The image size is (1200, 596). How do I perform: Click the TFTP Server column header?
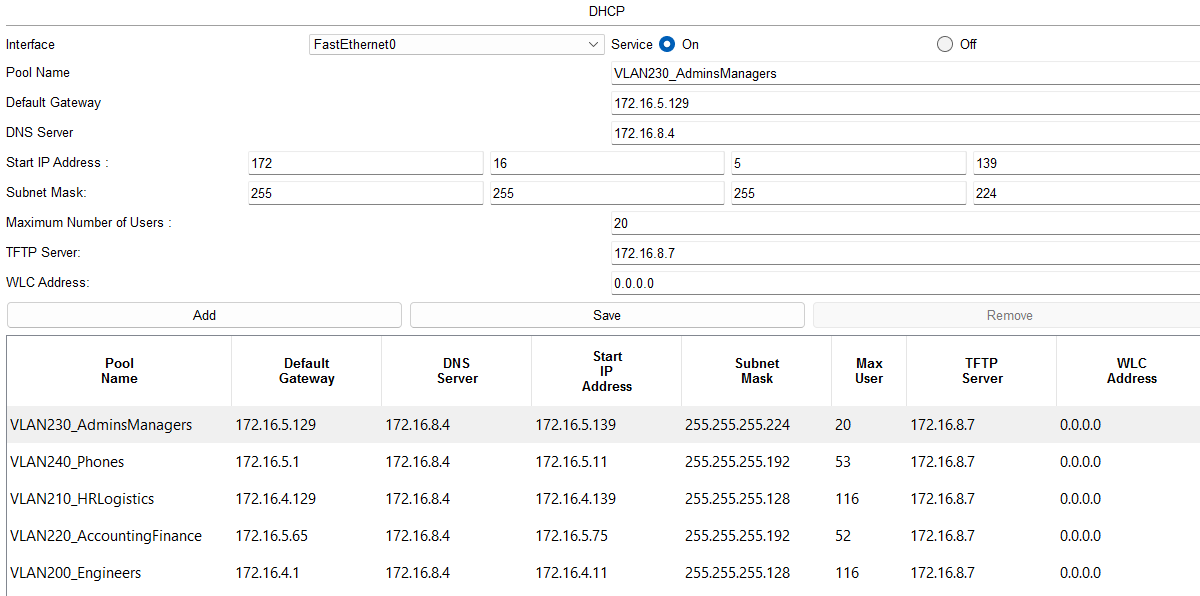click(x=982, y=371)
